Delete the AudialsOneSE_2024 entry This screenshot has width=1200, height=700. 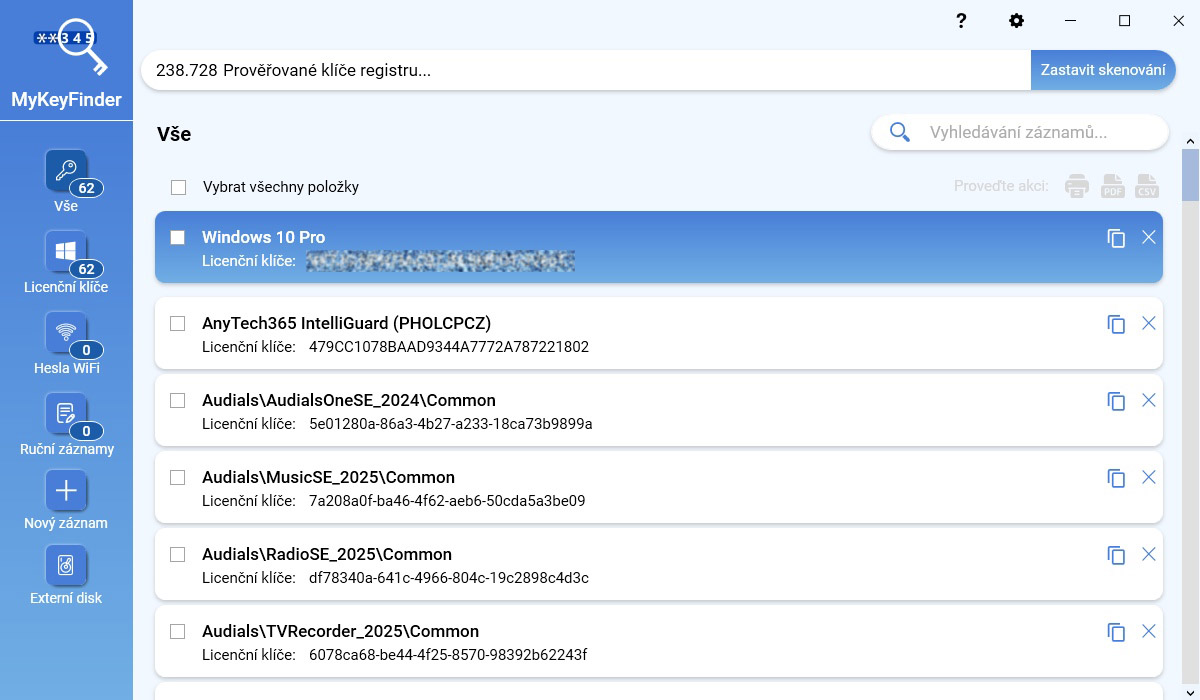pyautogui.click(x=1149, y=400)
